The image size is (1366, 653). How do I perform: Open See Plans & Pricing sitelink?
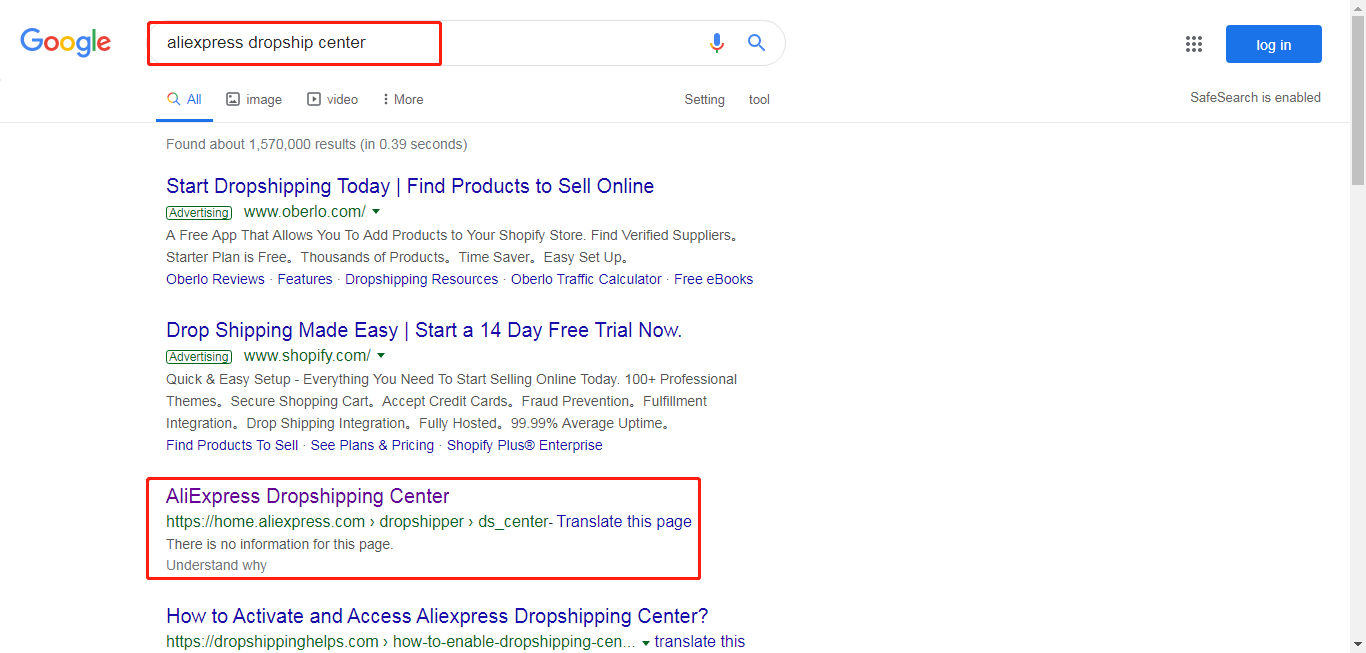372,445
